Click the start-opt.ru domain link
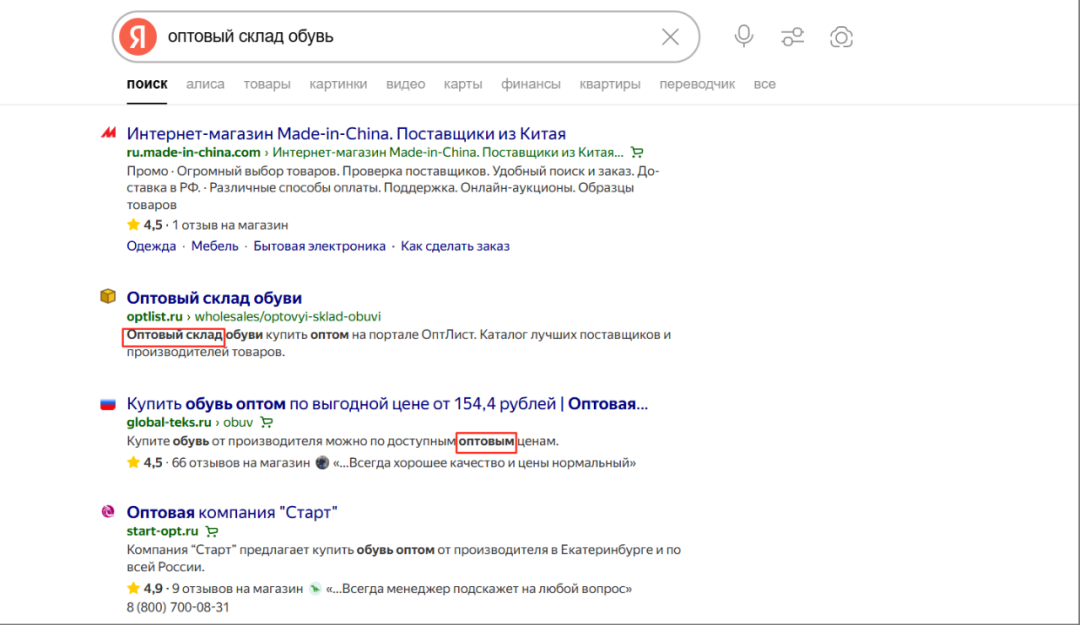 coord(163,531)
